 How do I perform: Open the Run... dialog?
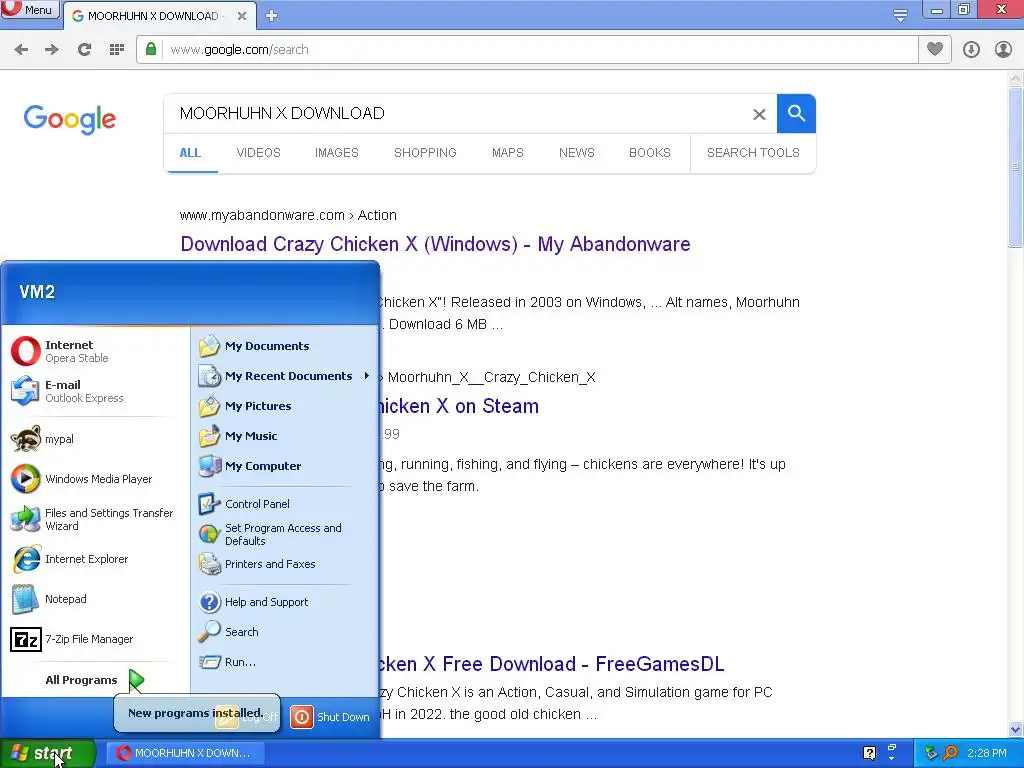pos(285,662)
